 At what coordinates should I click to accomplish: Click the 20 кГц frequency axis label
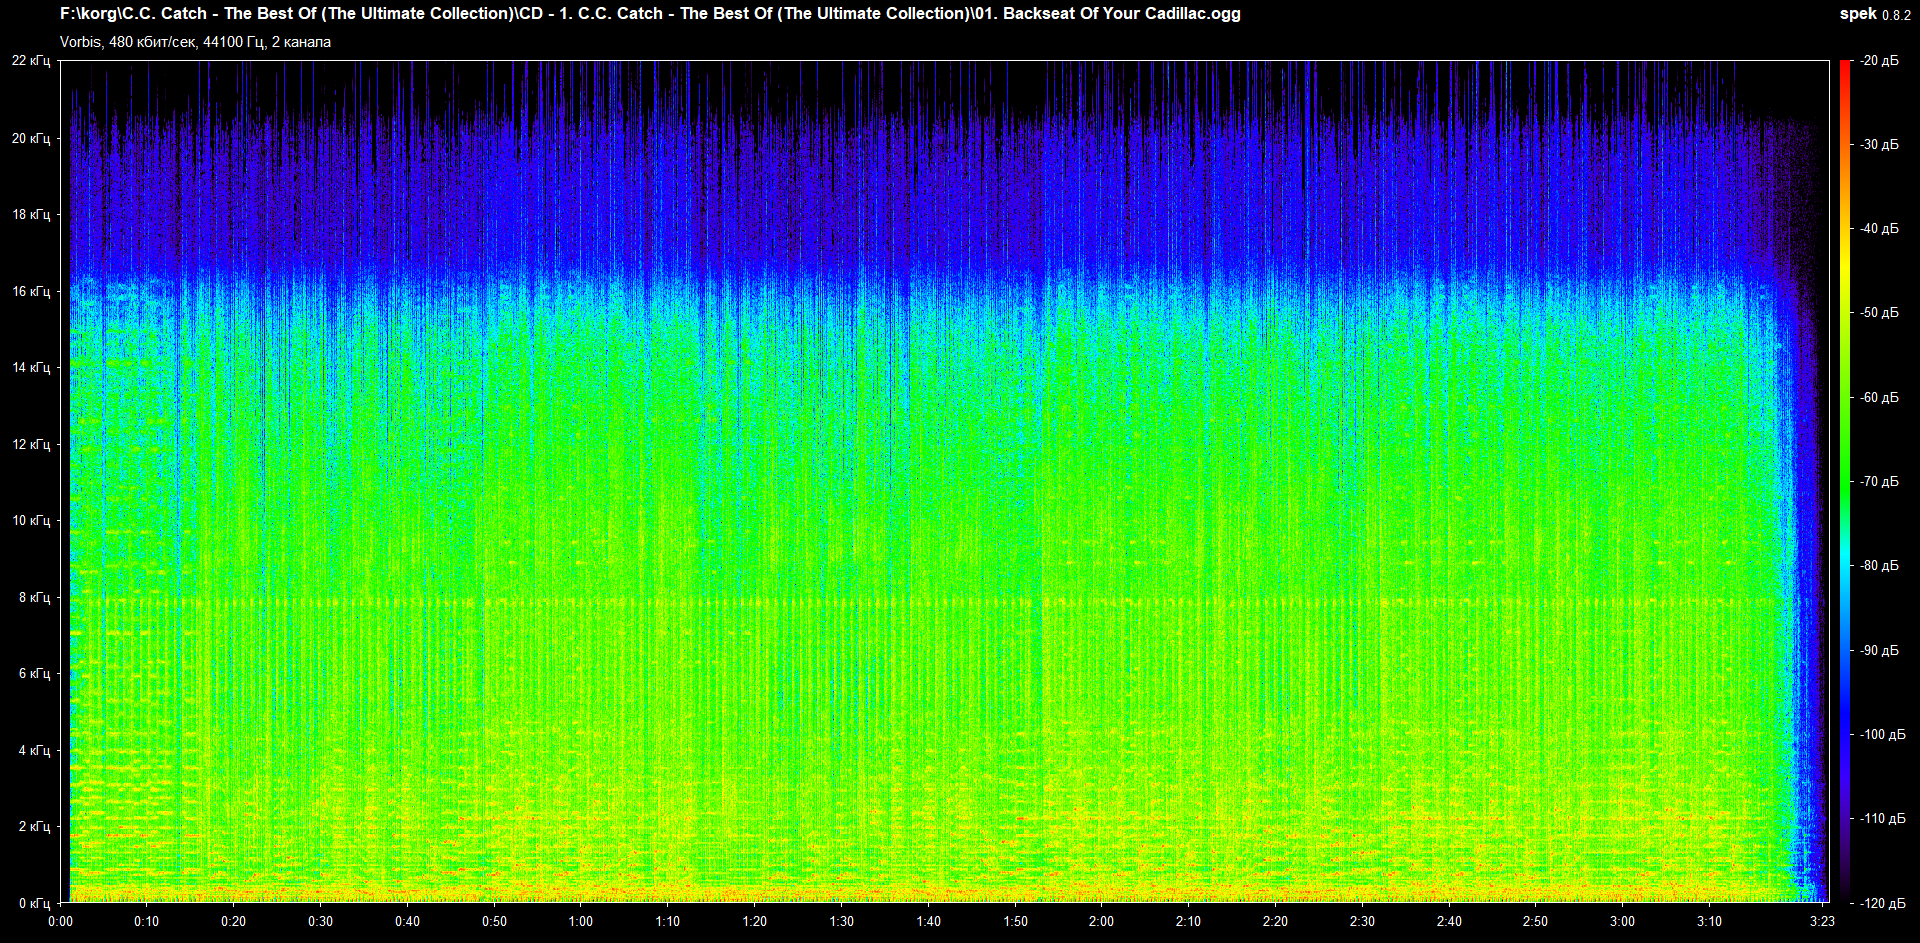tap(31, 138)
